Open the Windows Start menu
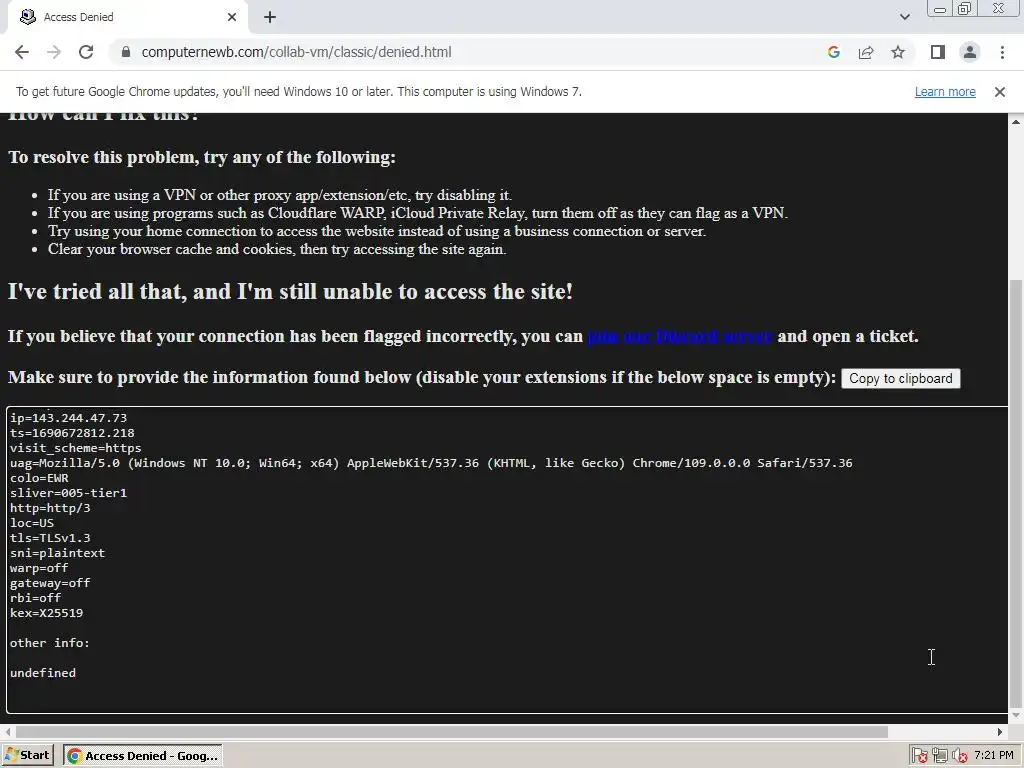Image resolution: width=1024 pixels, height=768 pixels. tap(27, 756)
